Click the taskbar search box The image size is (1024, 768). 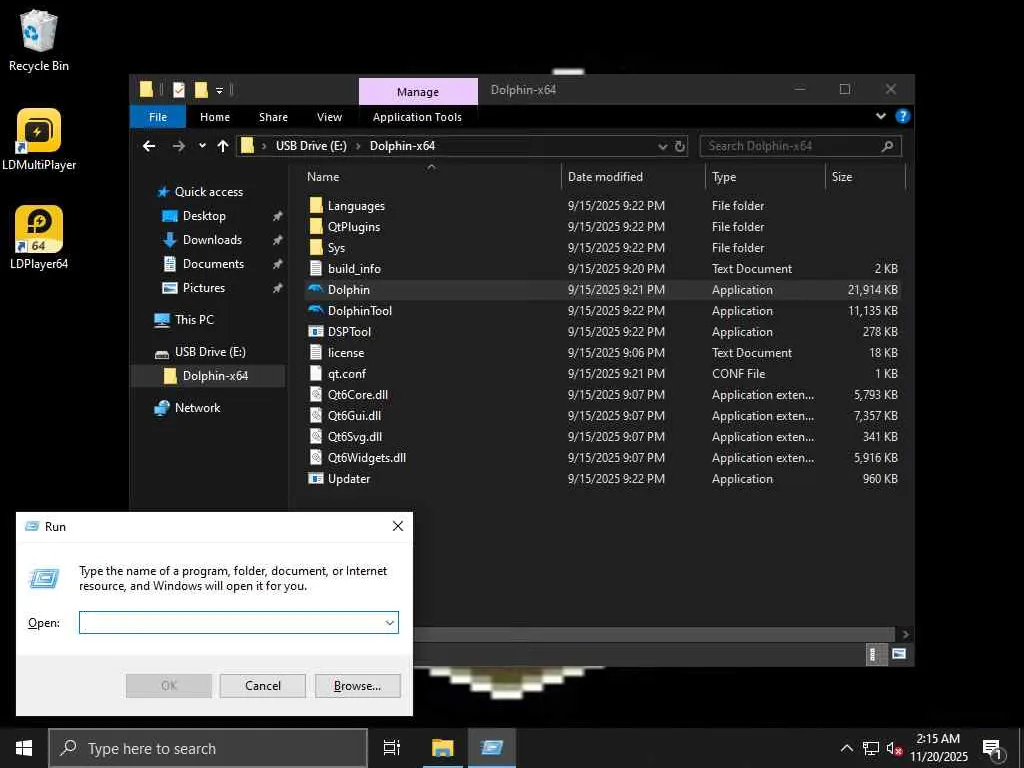208,748
